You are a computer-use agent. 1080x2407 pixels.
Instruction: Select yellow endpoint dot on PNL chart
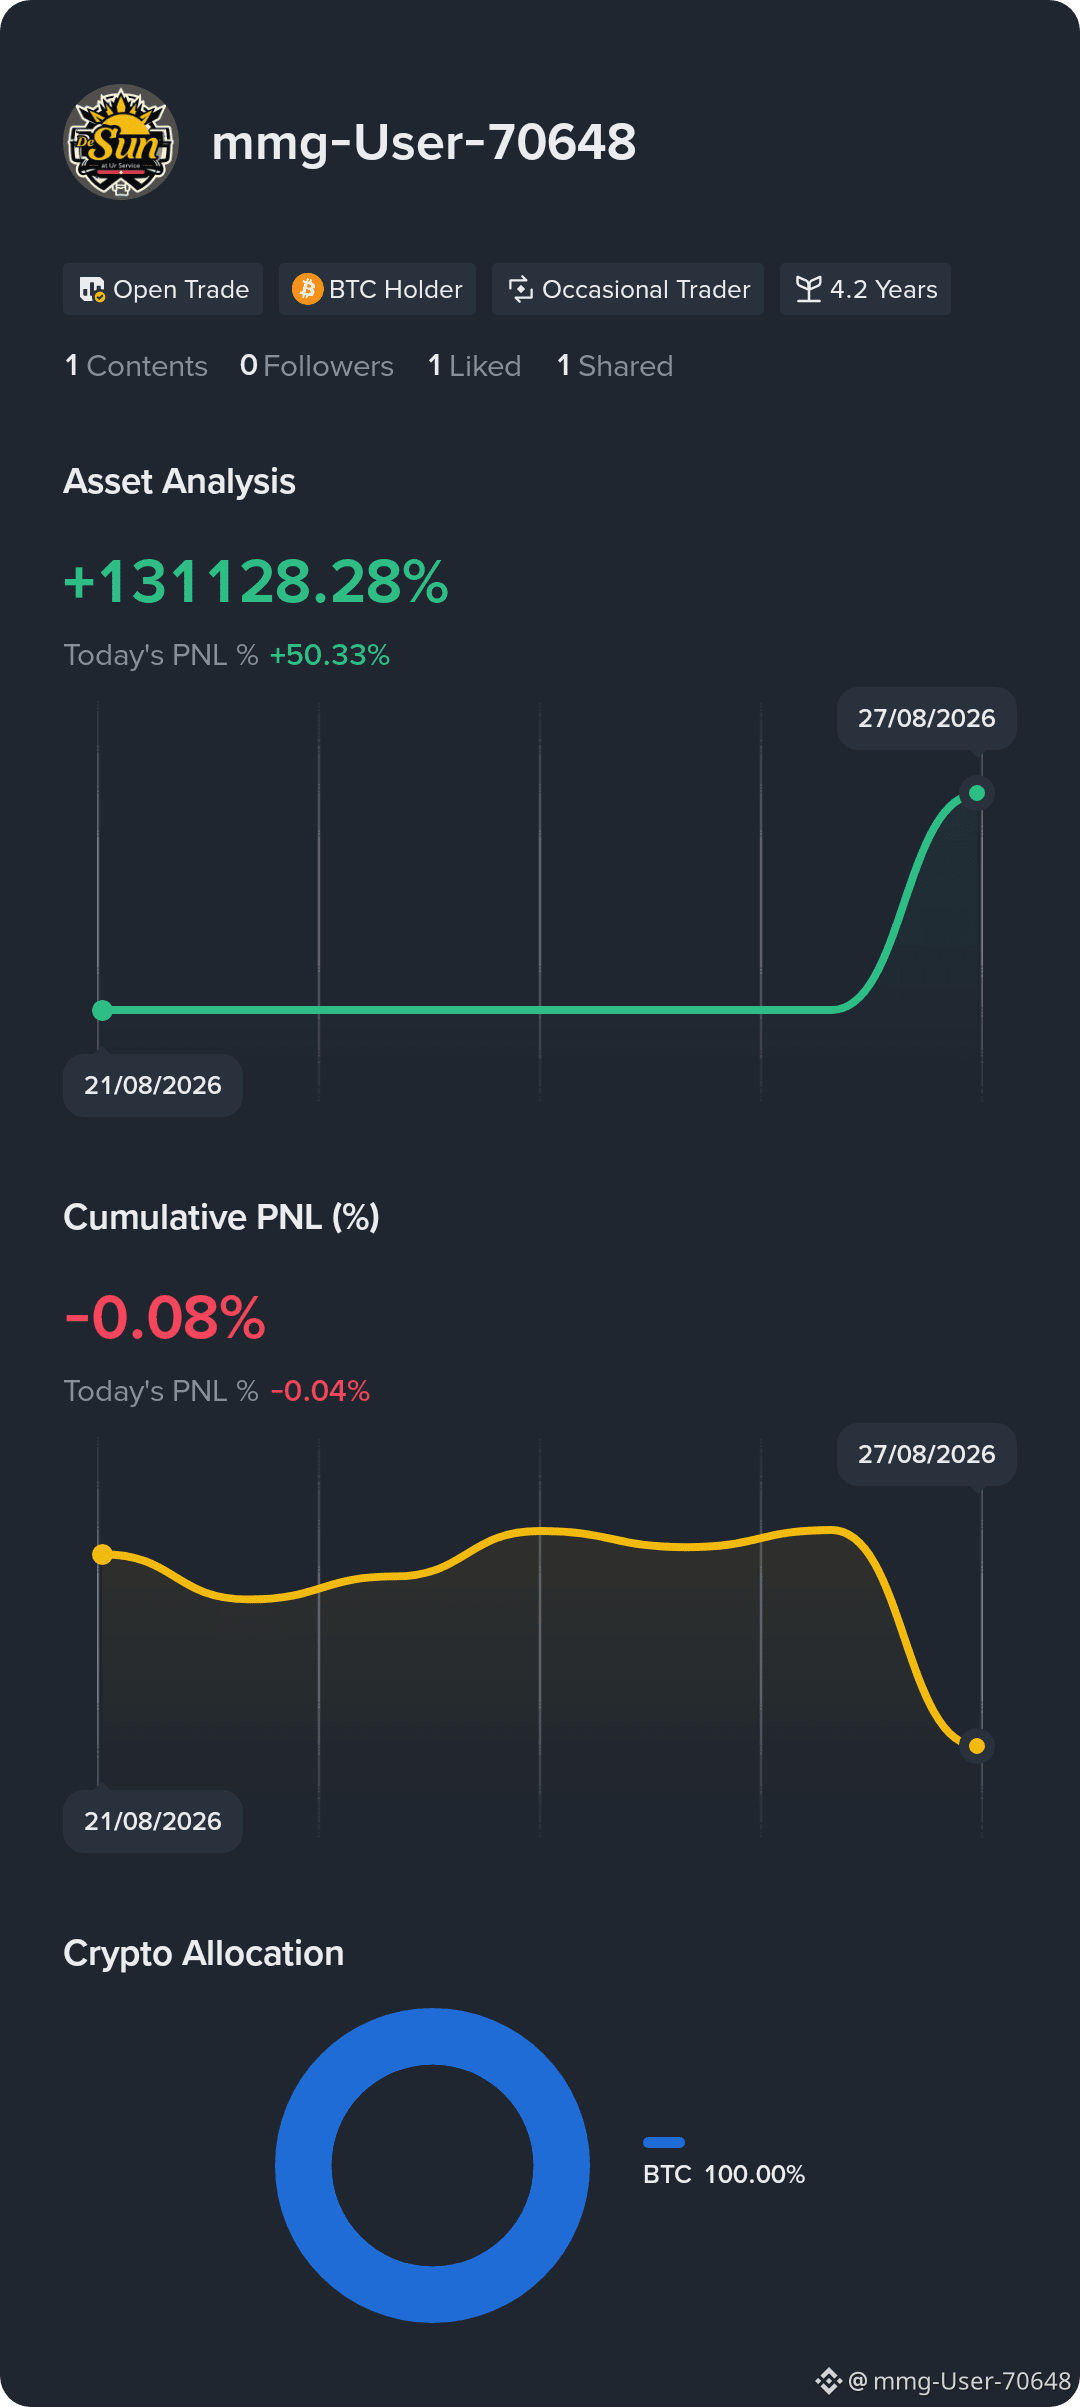(x=977, y=1746)
